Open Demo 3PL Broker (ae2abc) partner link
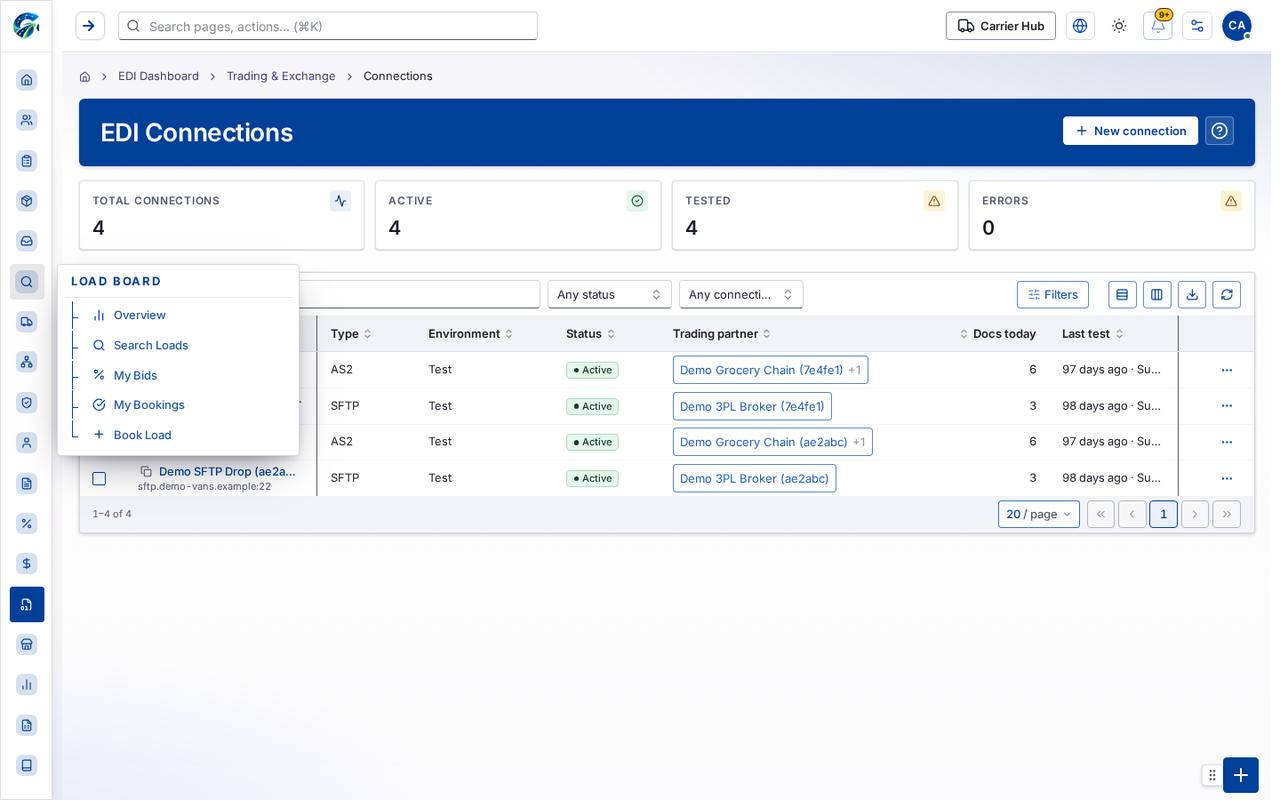Screen dimensions: 1280x800 click(x=755, y=478)
